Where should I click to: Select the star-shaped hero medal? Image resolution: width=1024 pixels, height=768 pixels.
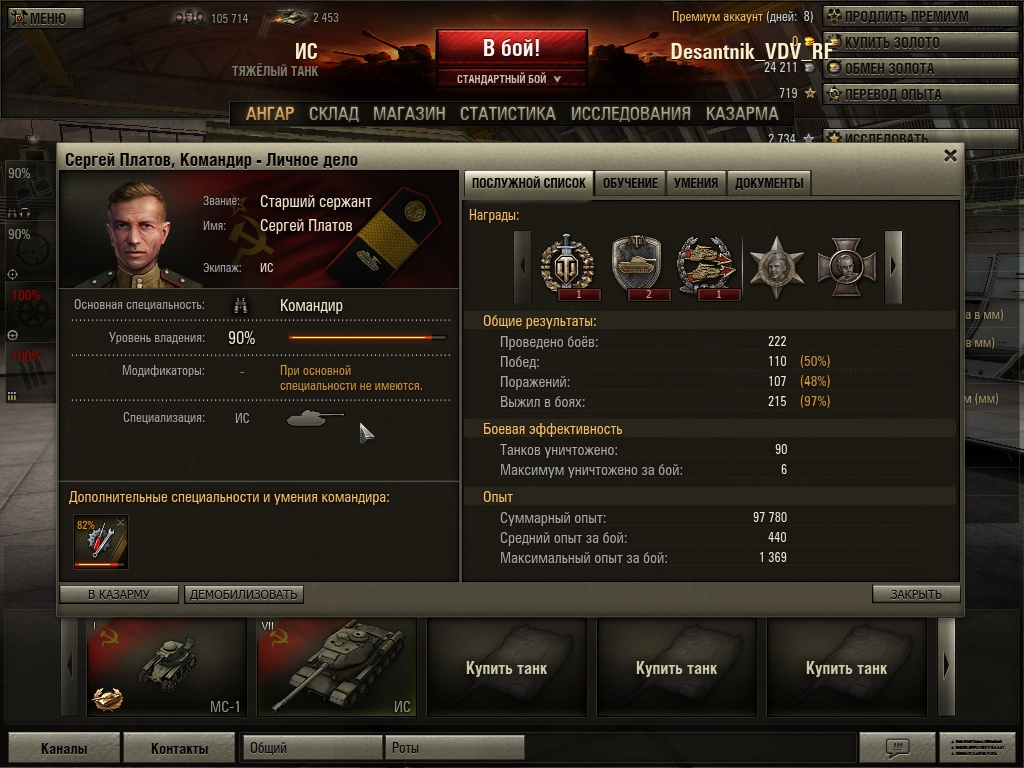[776, 266]
